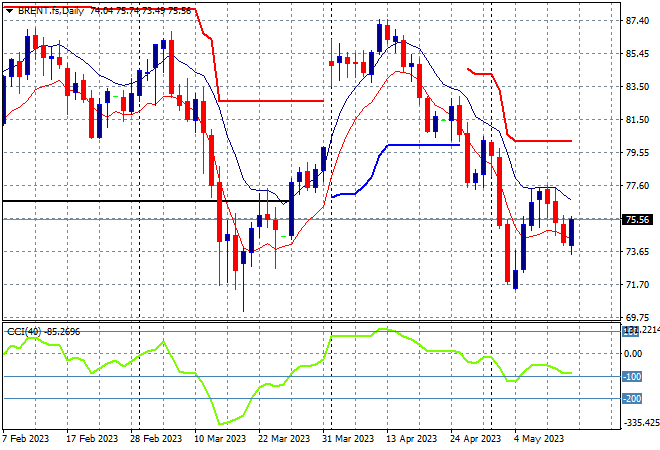Click the 10 Mar 2023 date label
660x450 pixels.
point(220,439)
